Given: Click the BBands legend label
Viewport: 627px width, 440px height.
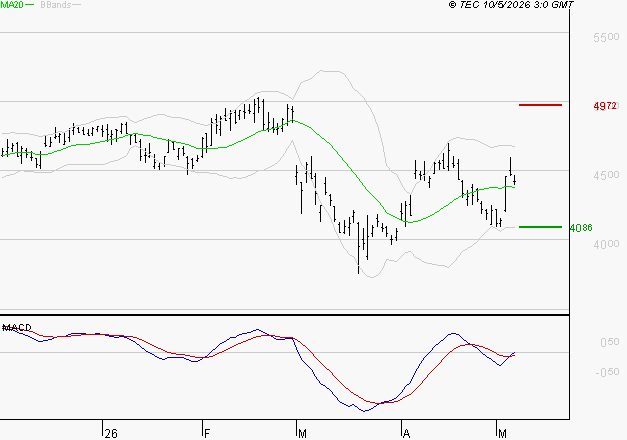Looking at the screenshot, I should [x=56, y=5].
